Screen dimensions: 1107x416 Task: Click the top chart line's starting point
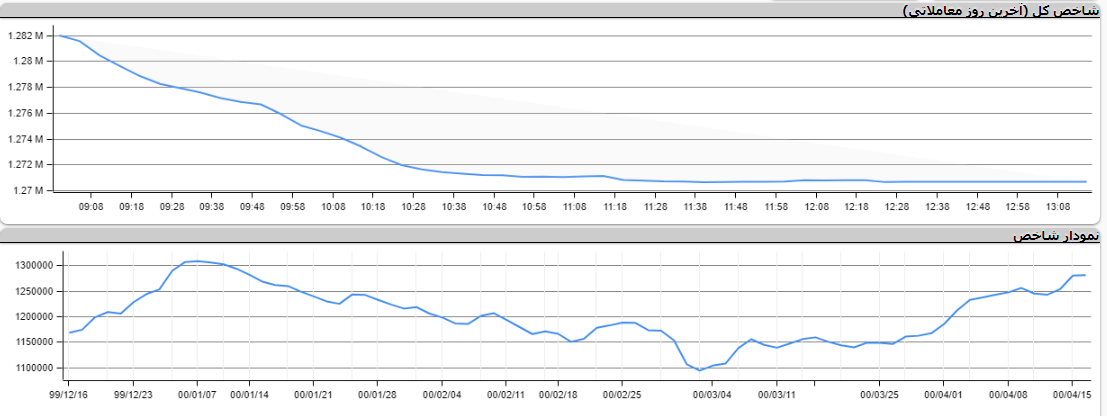[61, 36]
